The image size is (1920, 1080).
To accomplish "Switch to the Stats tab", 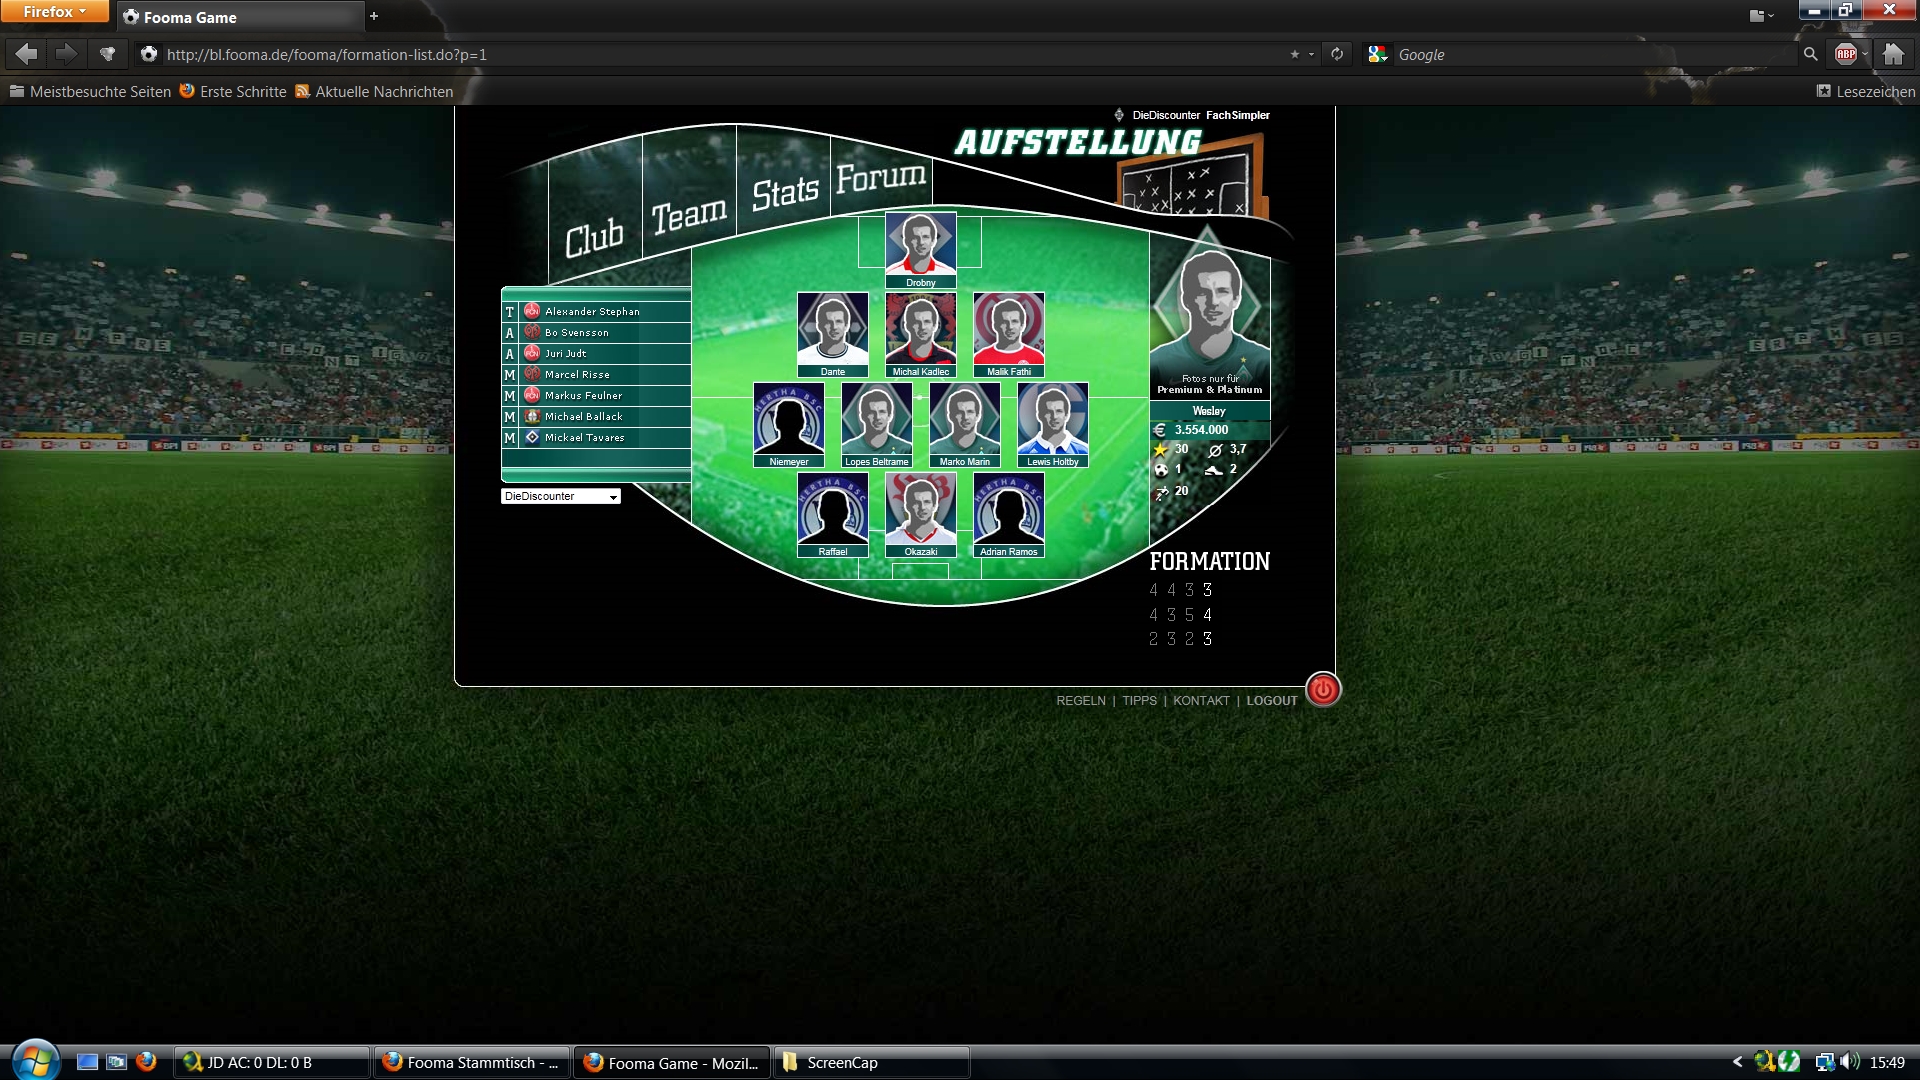I will [785, 192].
